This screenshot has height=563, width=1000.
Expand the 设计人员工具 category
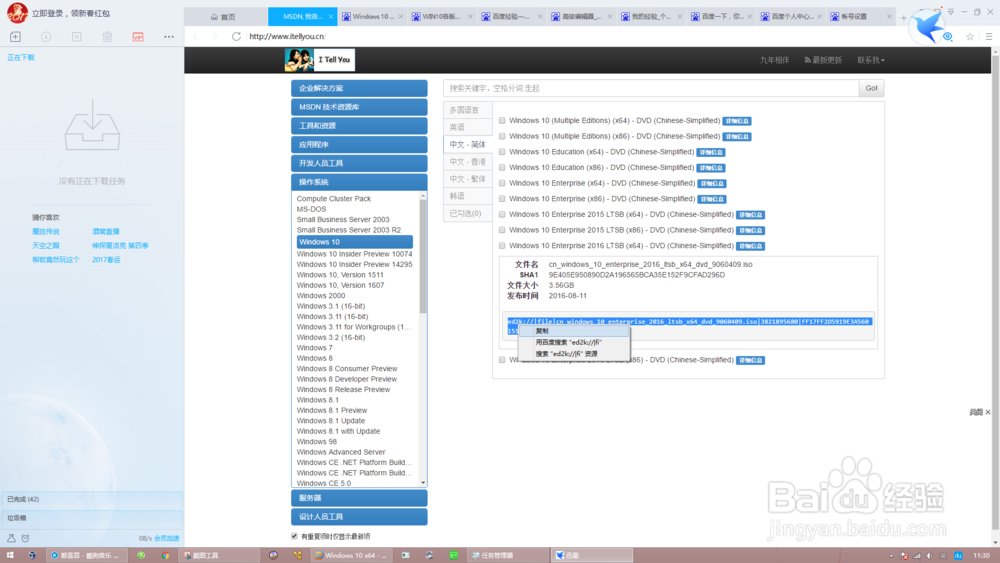click(x=359, y=516)
